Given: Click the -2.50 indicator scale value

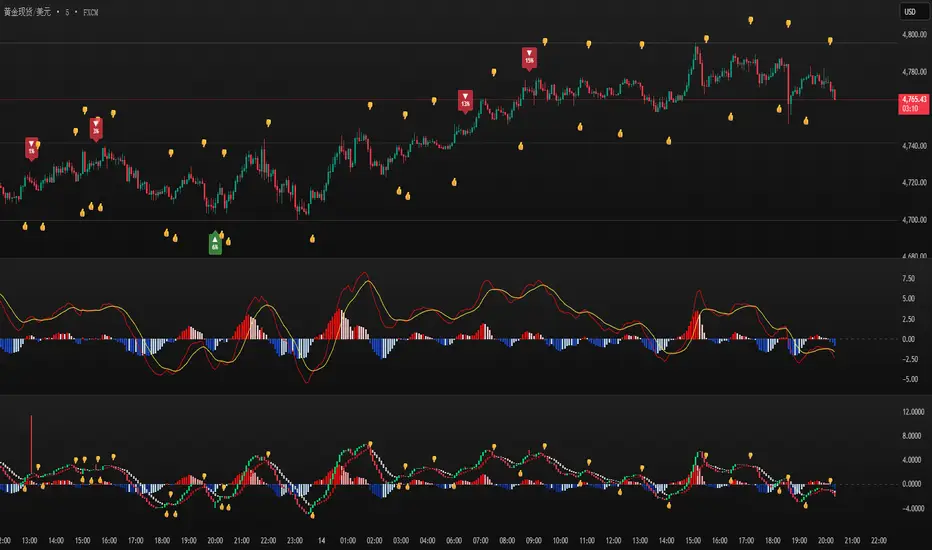Looking at the screenshot, I should [910, 359].
